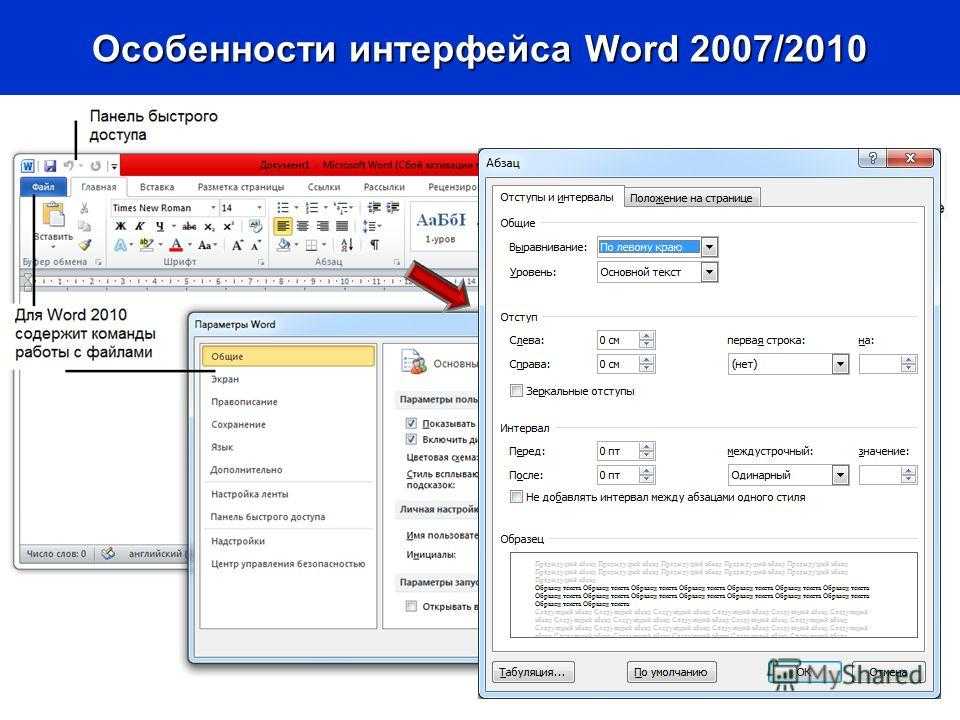
Task: Select Сохранение in Параметры Word list
Action: point(239,424)
